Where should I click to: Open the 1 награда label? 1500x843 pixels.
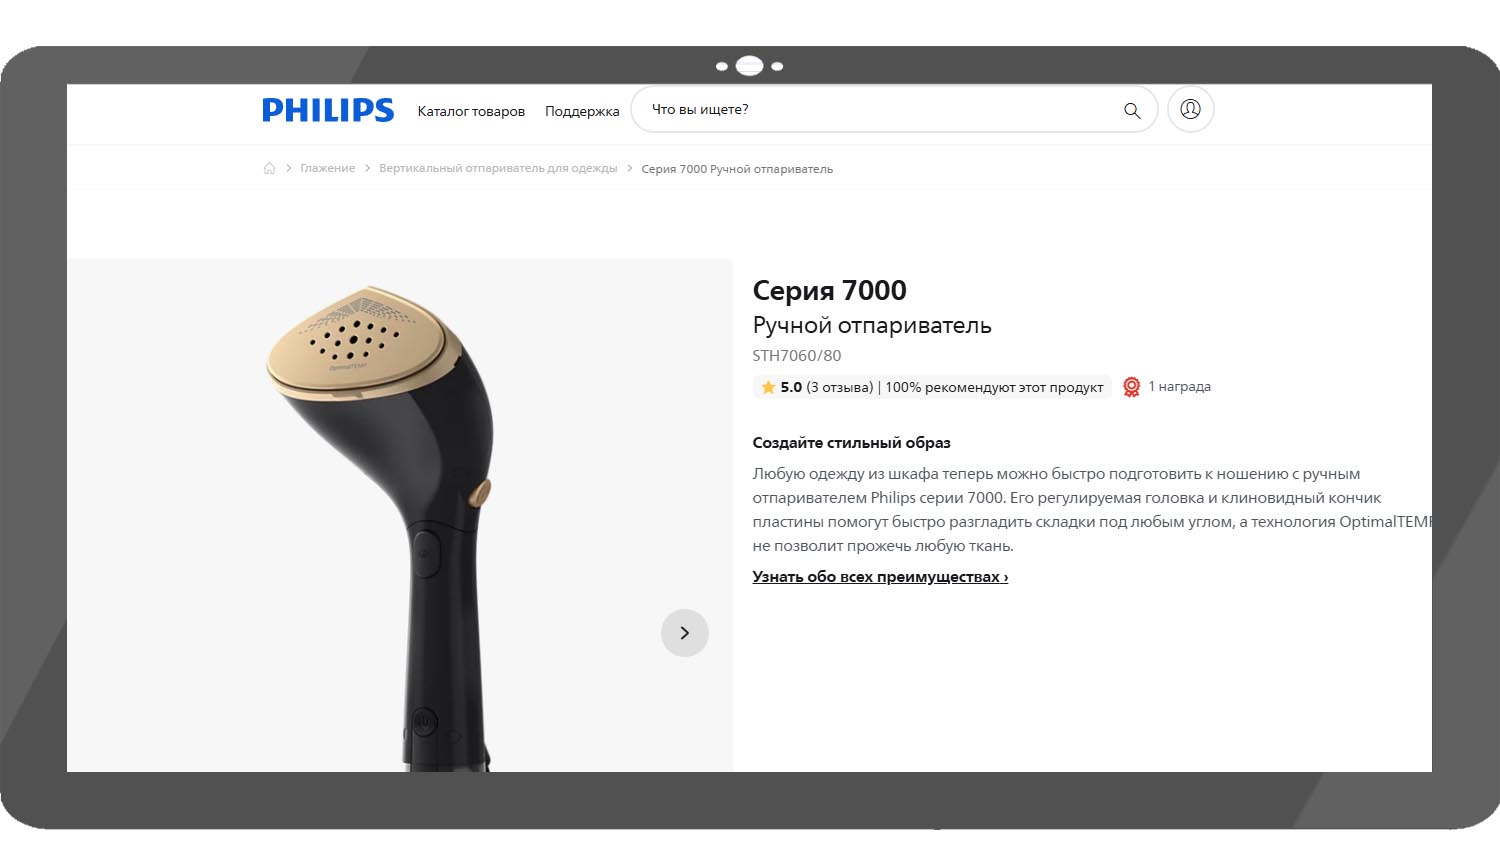point(1179,386)
